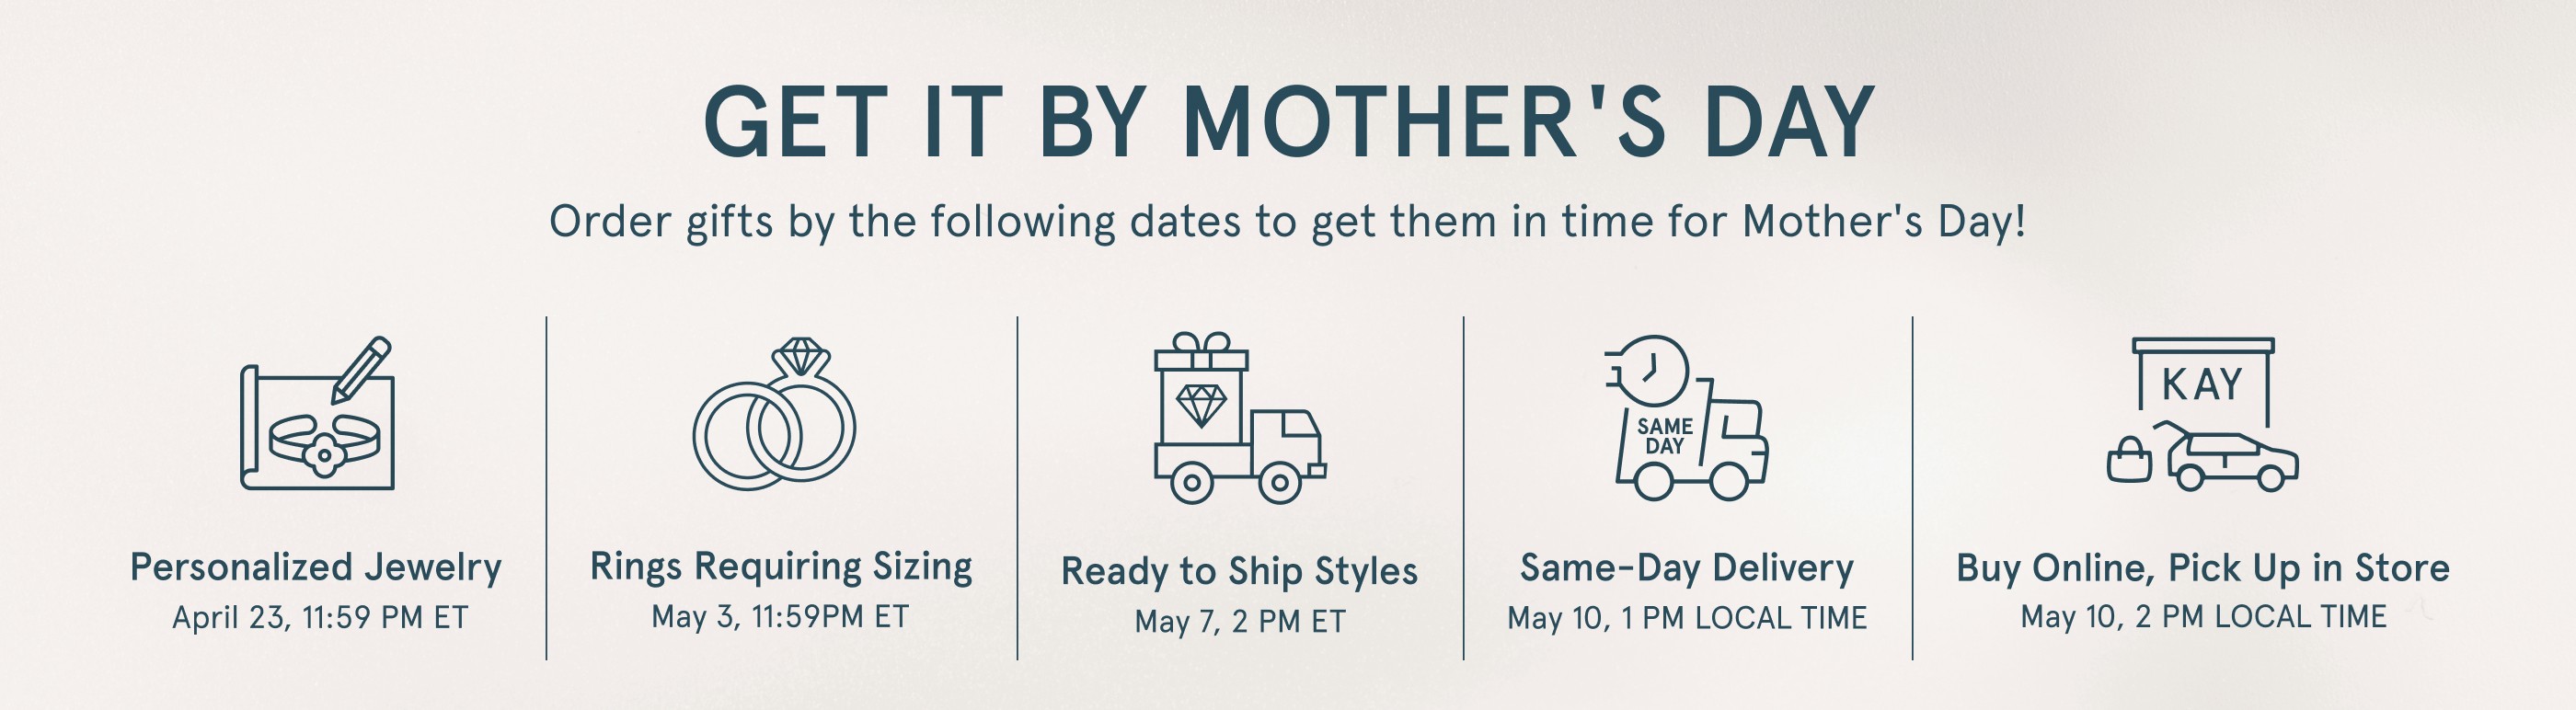Click the April 23, 11:59 PM ET deadline
This screenshot has width=2576, height=710.
pos(320,617)
